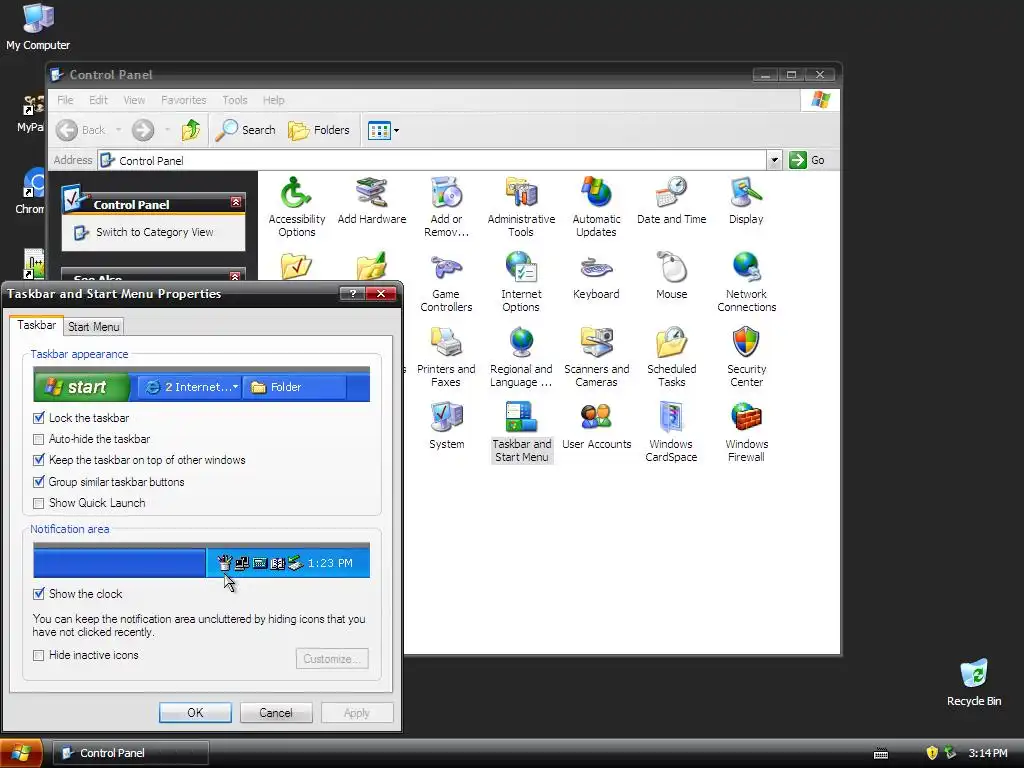Image resolution: width=1024 pixels, height=768 pixels.
Task: Click the Go button beside address bar
Action: (807, 160)
